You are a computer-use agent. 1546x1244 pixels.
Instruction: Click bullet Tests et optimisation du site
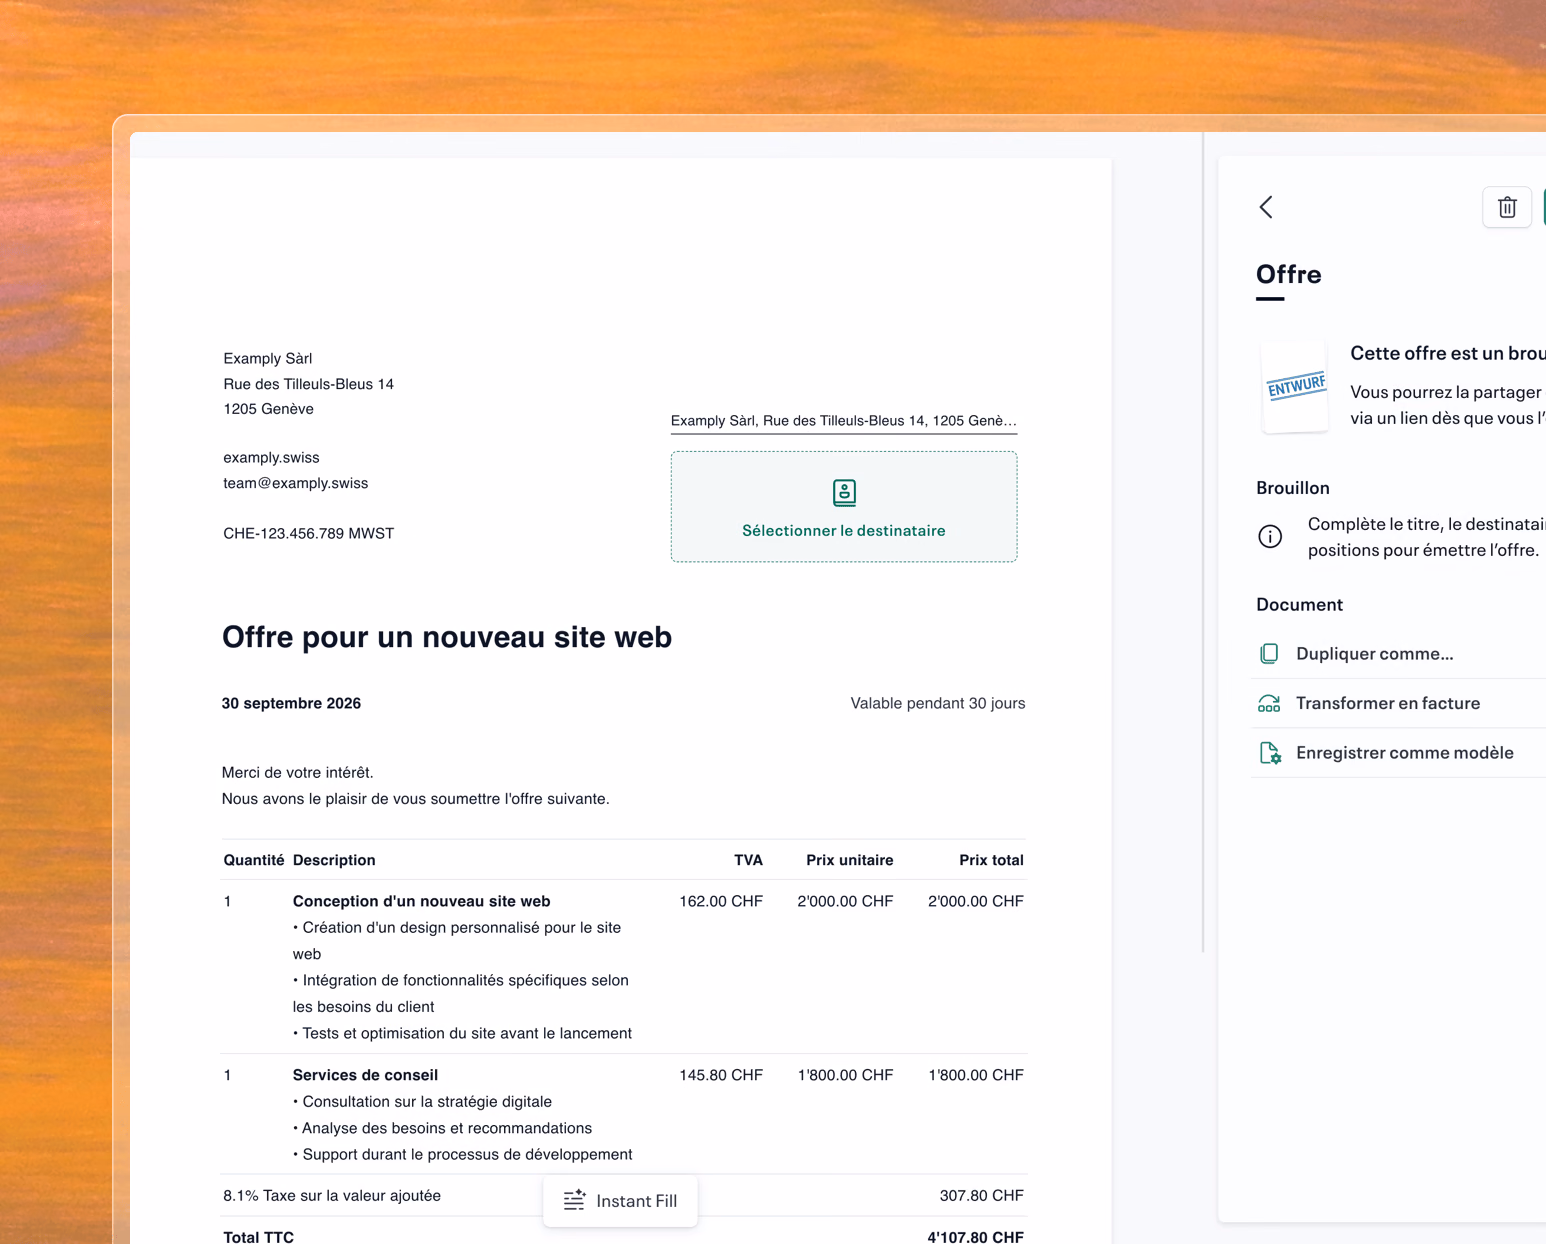coord(462,1034)
